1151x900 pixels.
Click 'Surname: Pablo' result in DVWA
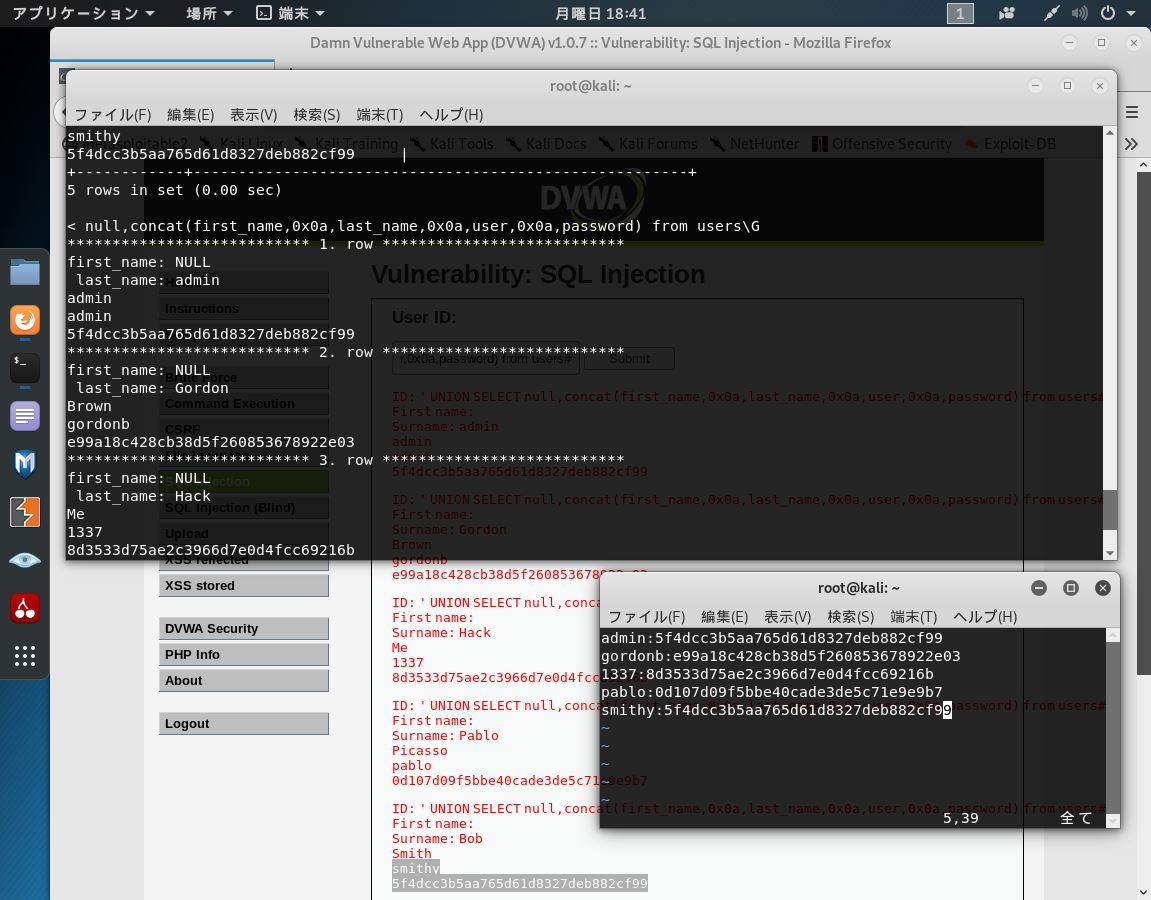[445, 736]
